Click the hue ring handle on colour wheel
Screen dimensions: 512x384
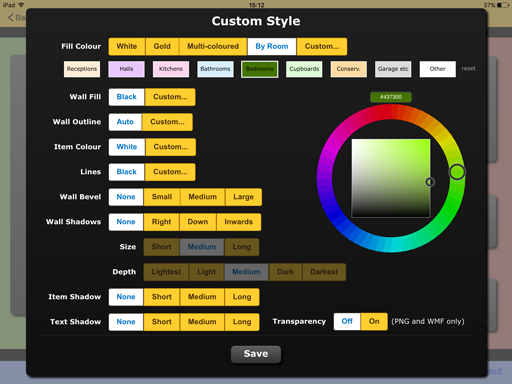(457, 172)
